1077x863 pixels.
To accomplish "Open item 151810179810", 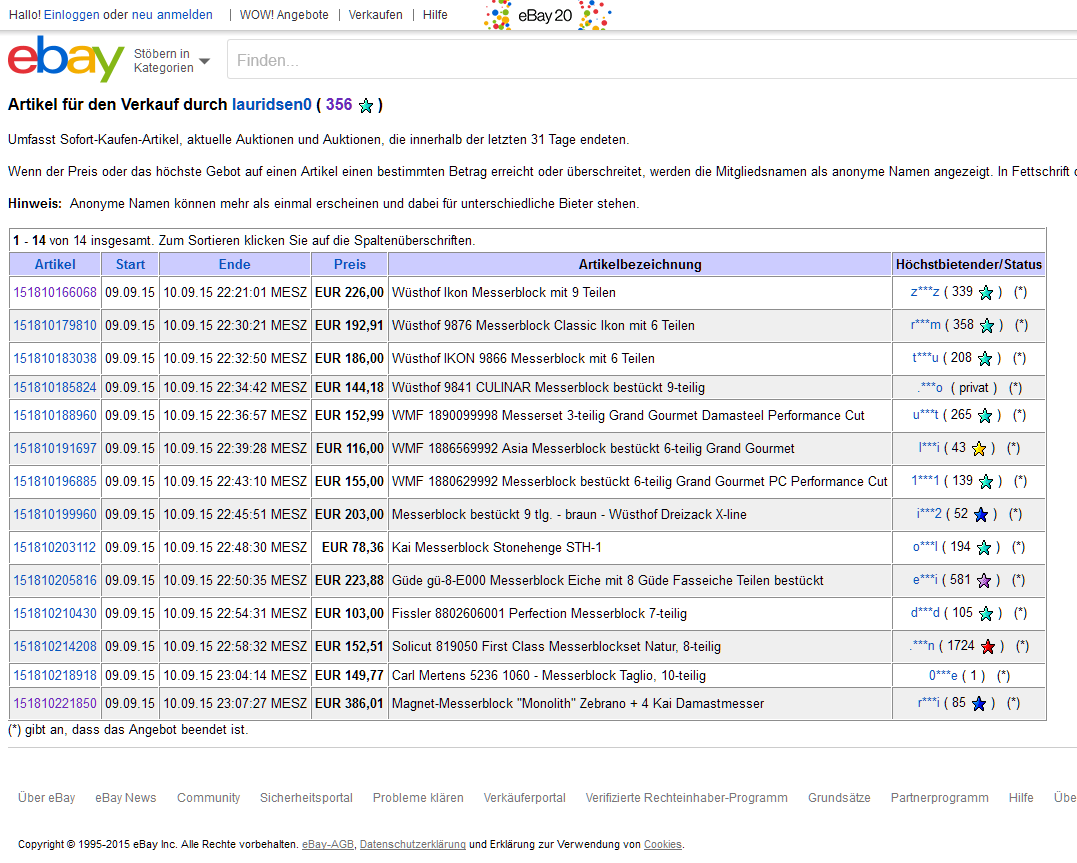I will (55, 326).
